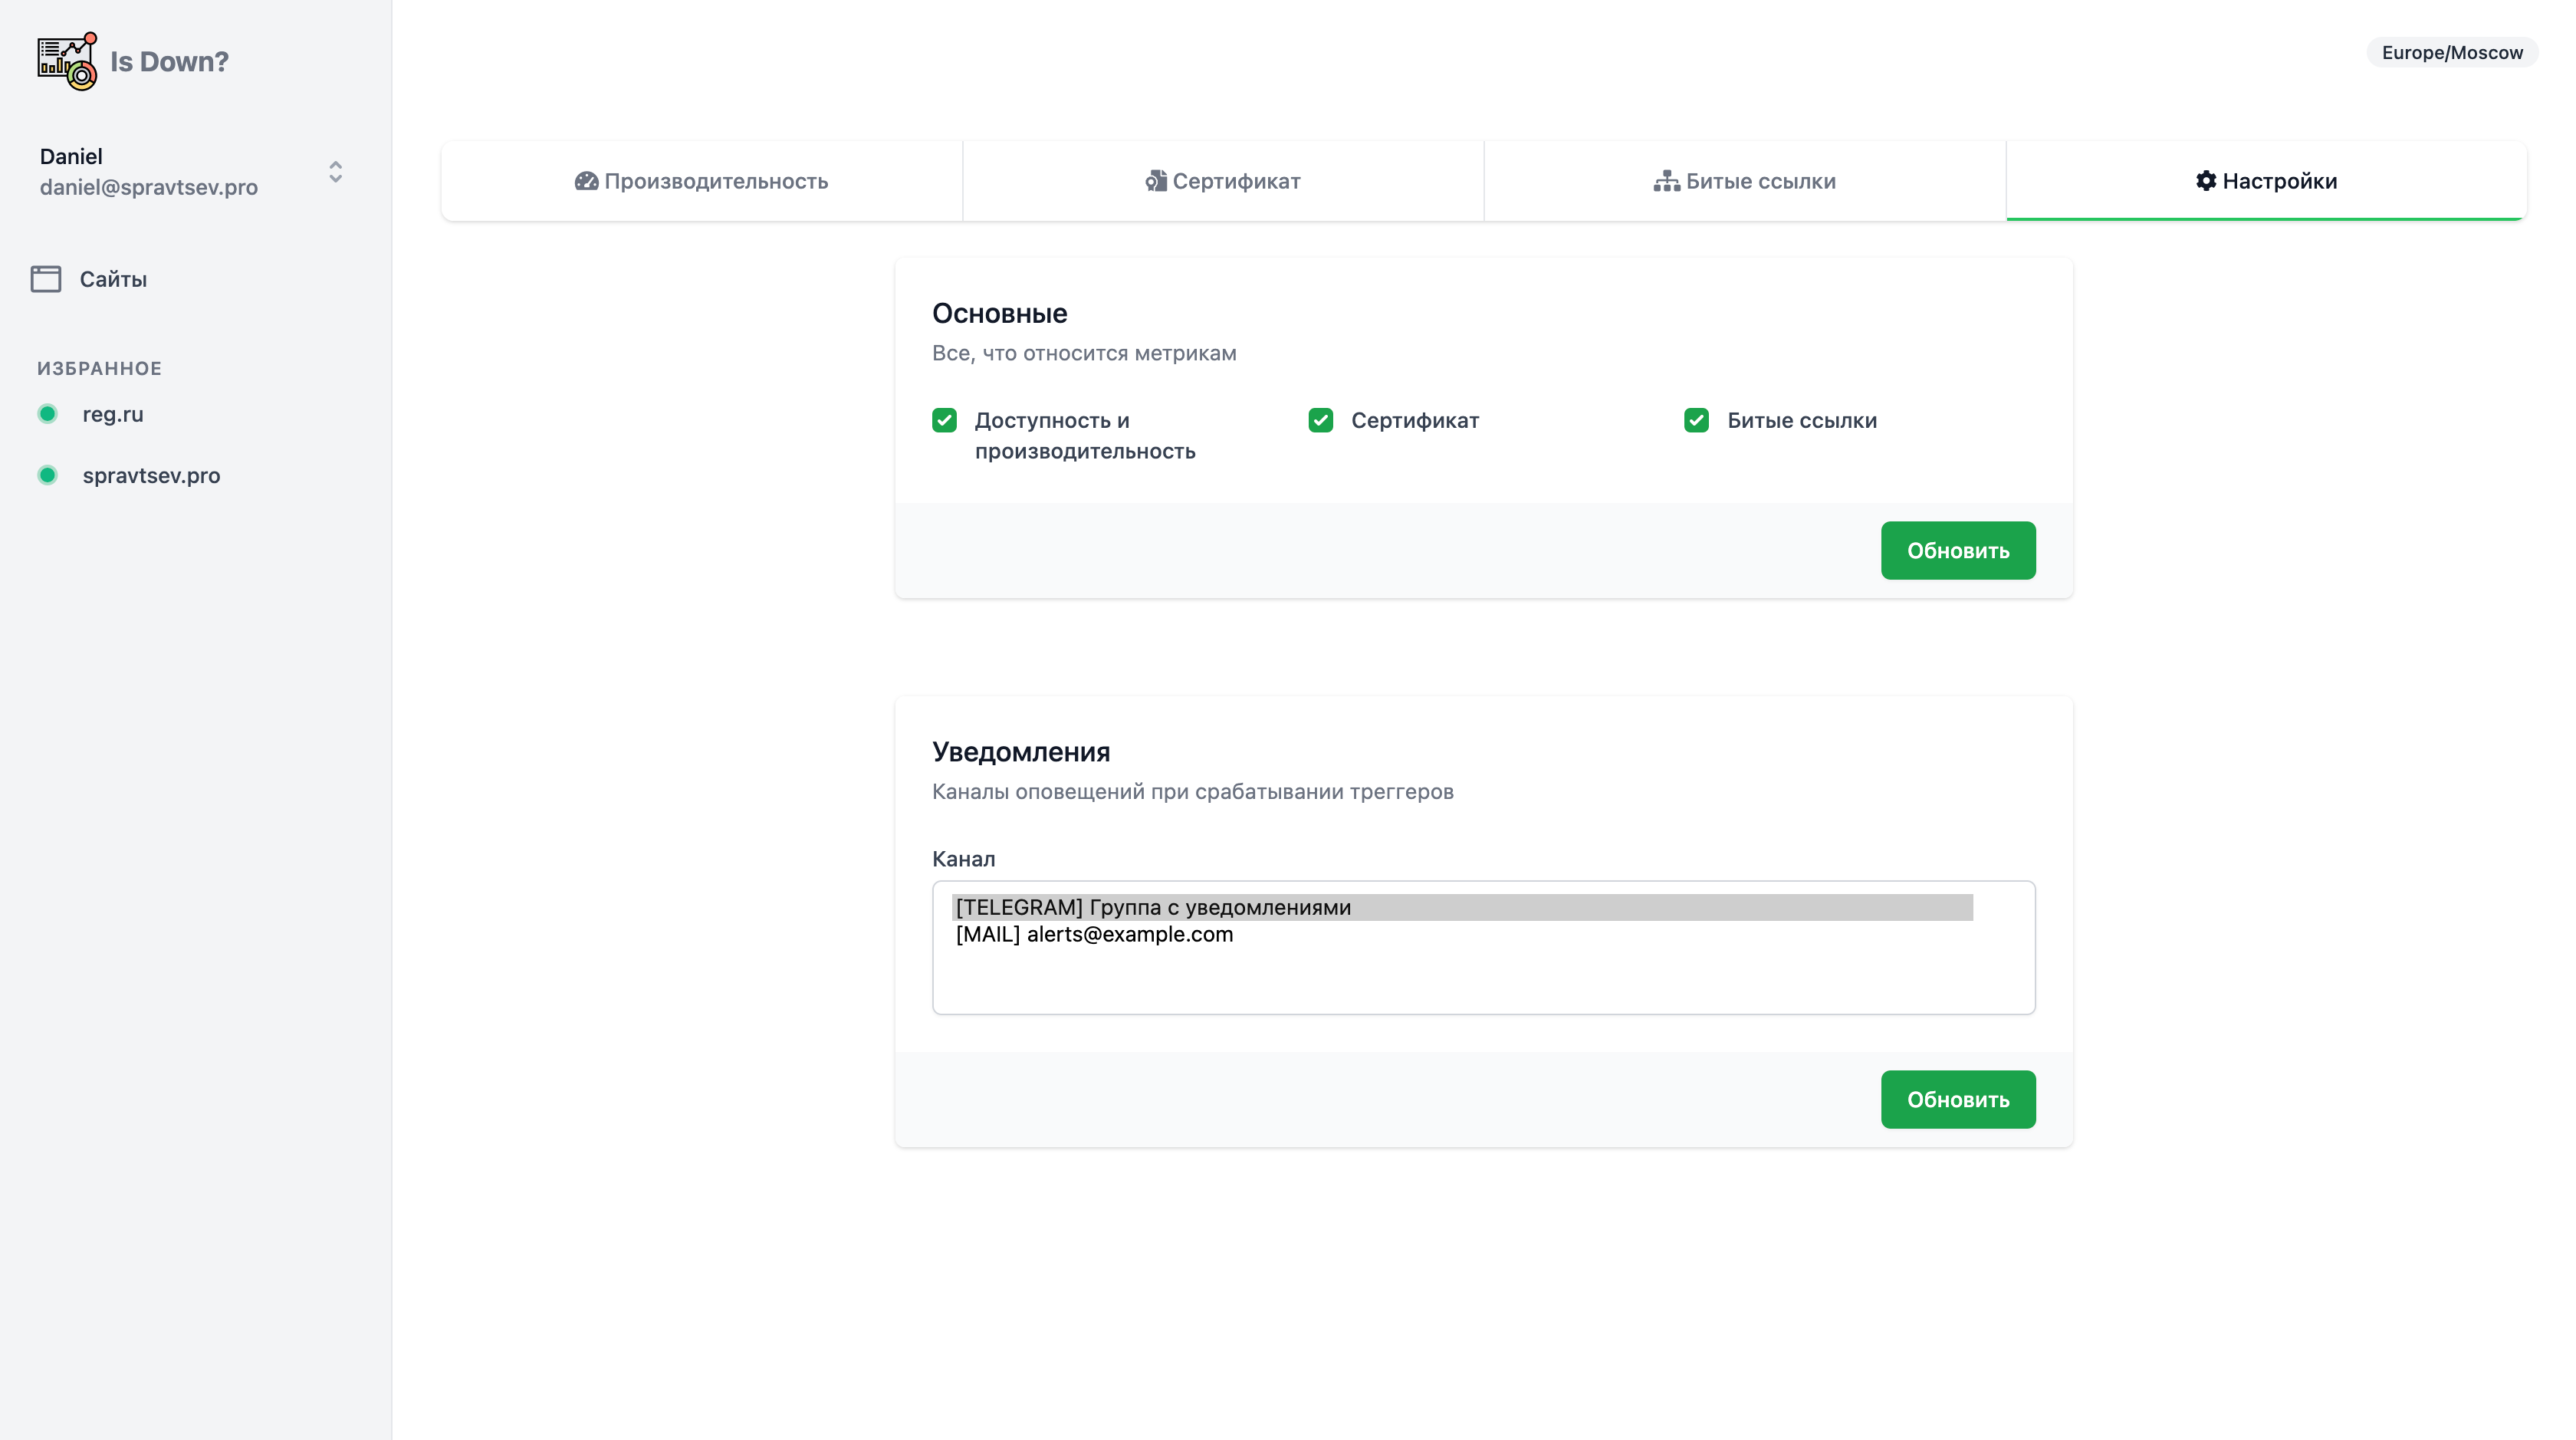Screen dimensions: 2576x1440
Task: Click green status dot next to spravtsev.pro
Action: 47,475
